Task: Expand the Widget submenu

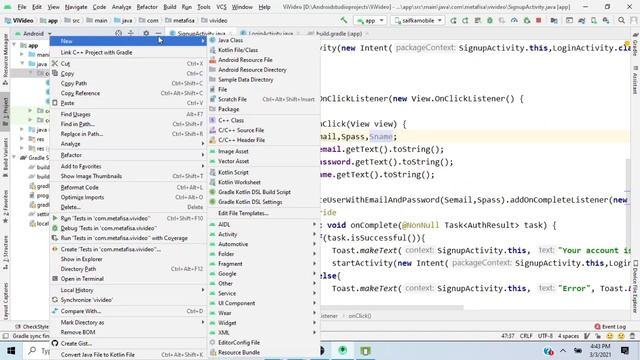Action: click(263, 322)
